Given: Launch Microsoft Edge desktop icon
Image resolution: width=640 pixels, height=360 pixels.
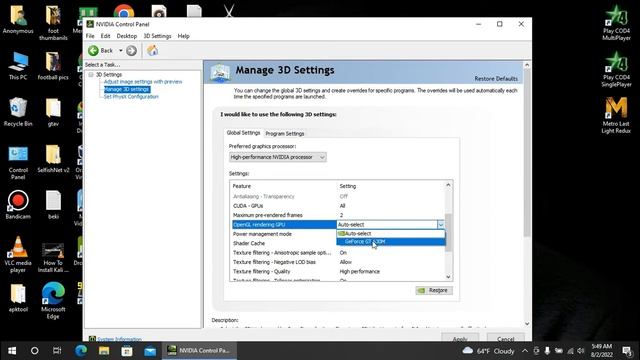Looking at the screenshot, I should [x=53, y=300].
